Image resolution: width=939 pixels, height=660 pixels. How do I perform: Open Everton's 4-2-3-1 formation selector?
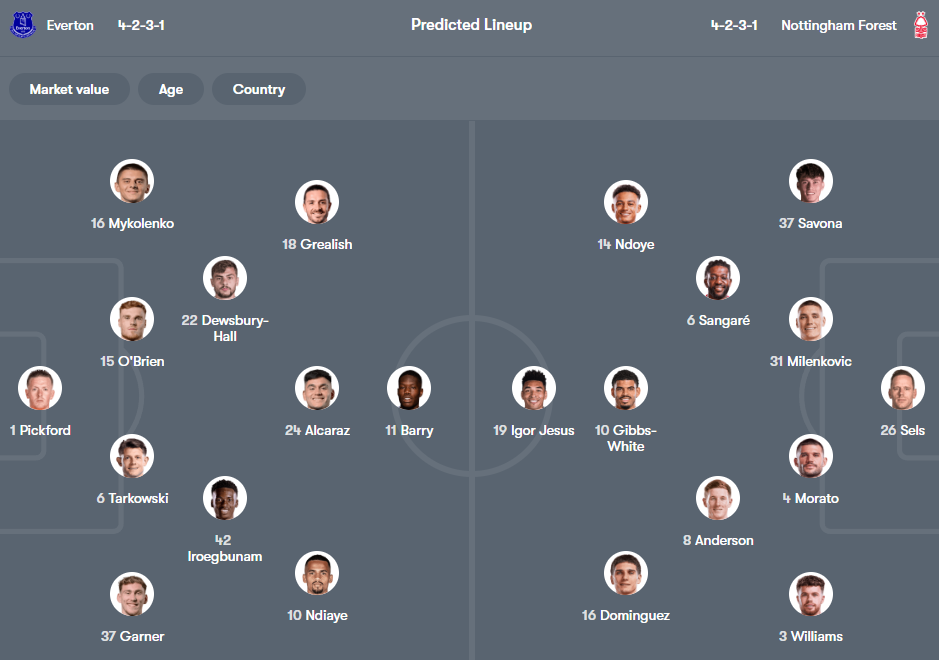tap(141, 25)
